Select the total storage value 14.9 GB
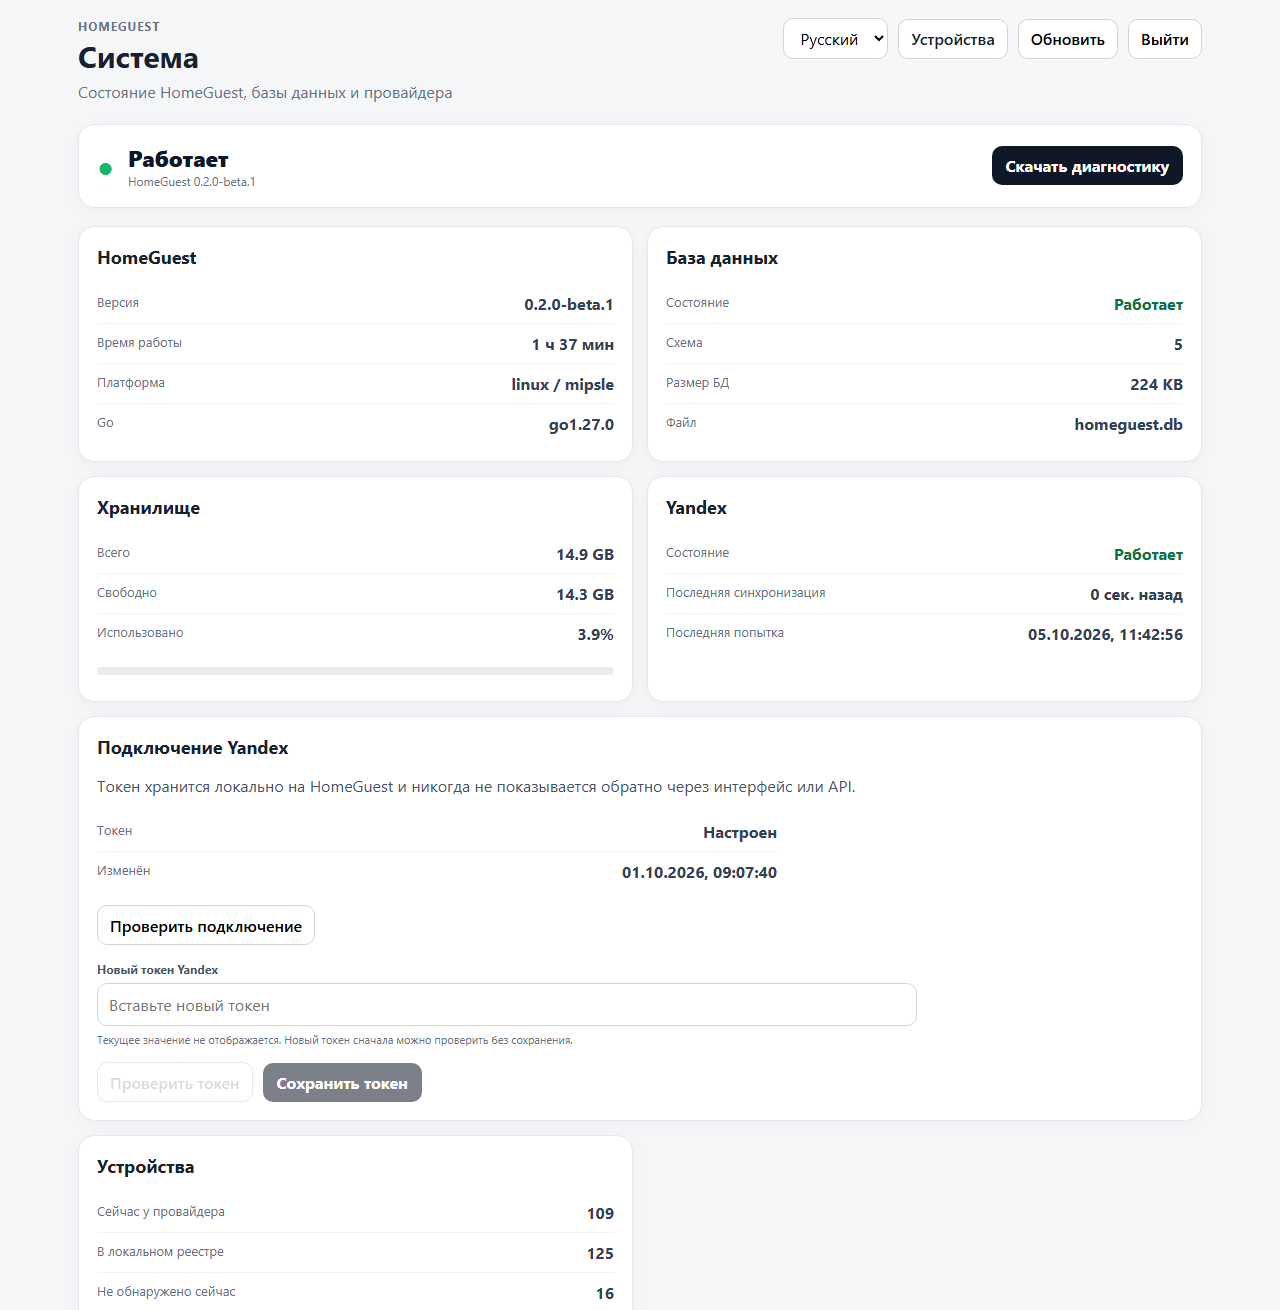 pos(585,555)
